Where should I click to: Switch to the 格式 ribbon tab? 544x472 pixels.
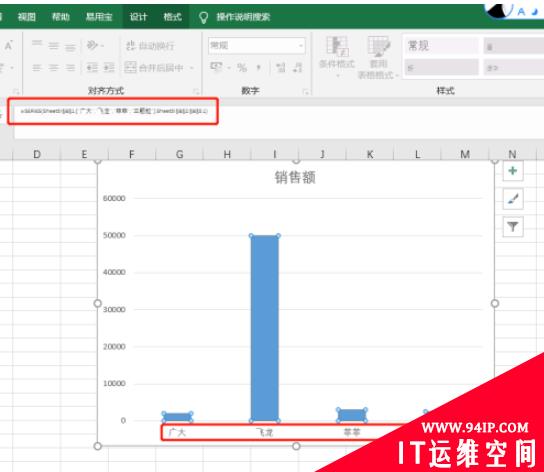click(172, 17)
